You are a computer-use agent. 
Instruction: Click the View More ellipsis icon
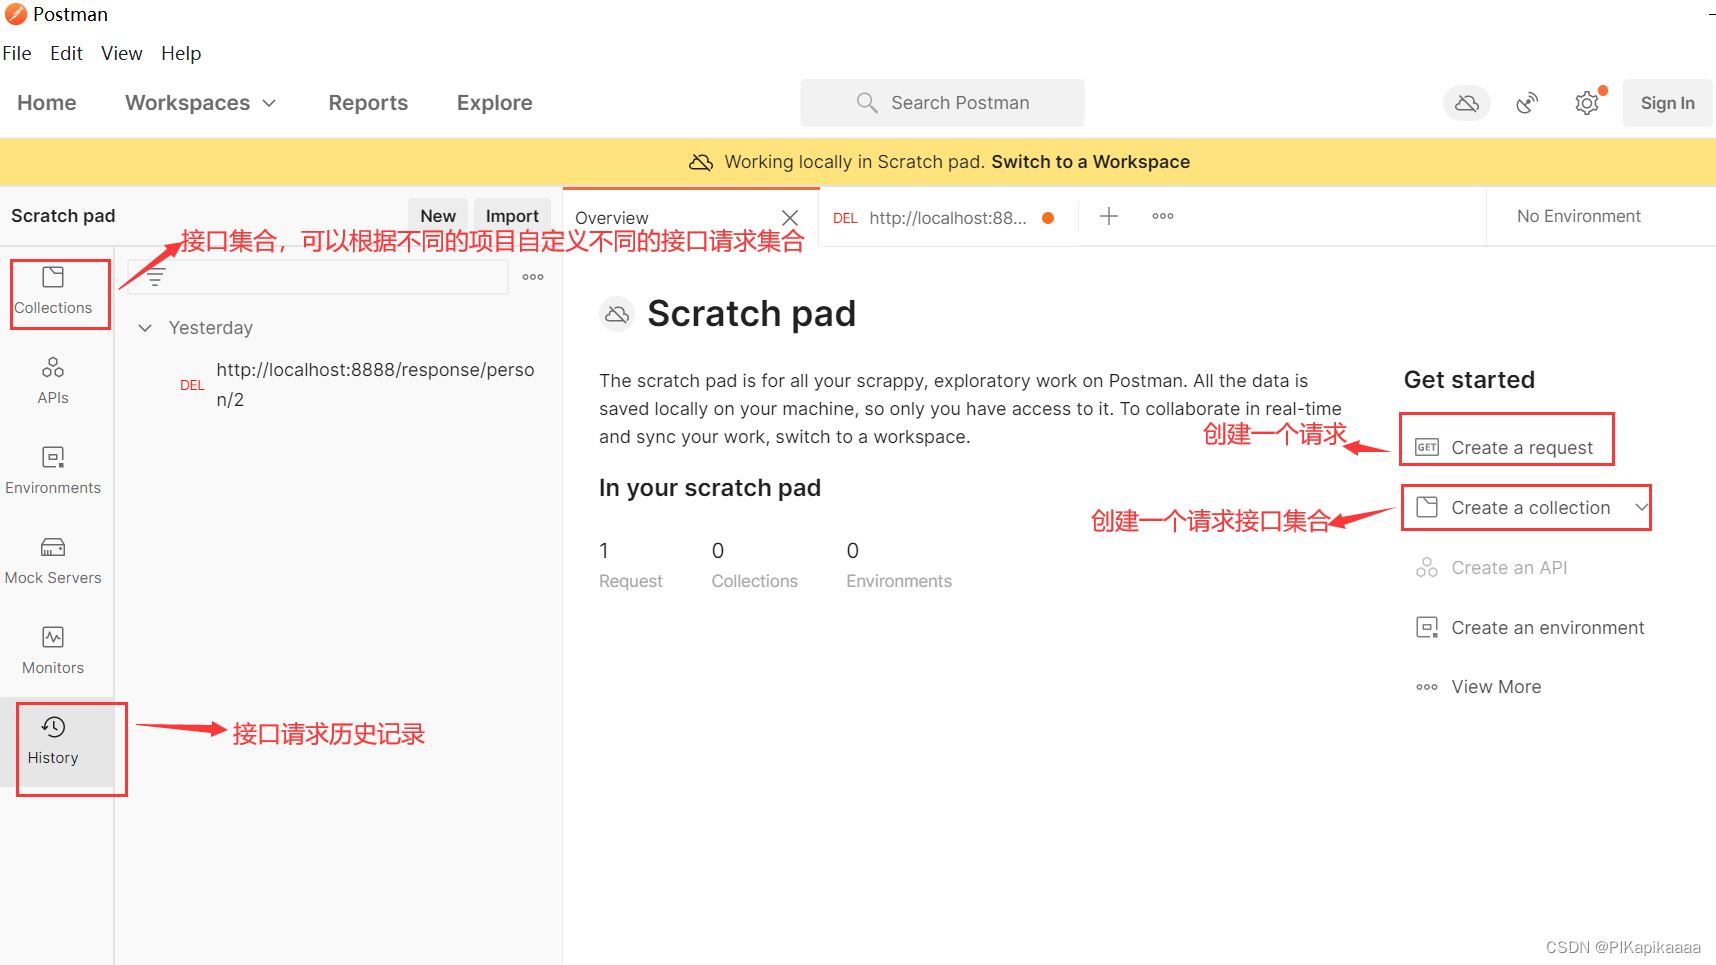tap(1427, 687)
